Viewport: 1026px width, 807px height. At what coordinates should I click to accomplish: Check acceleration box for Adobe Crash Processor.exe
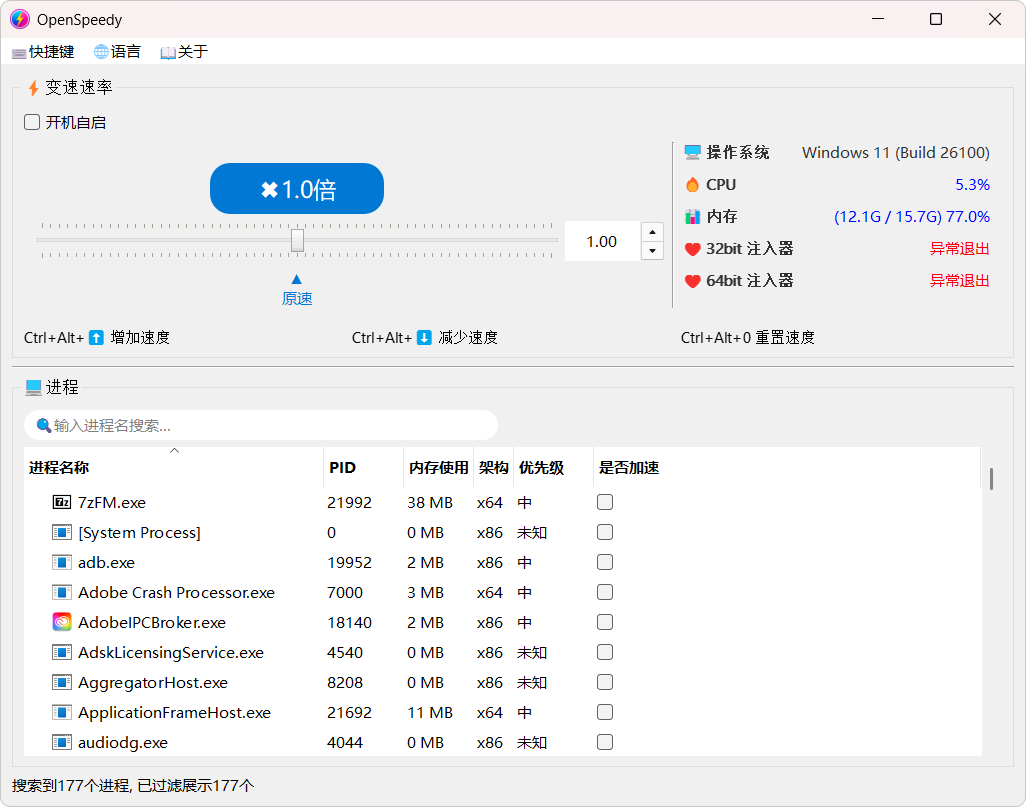tap(605, 592)
